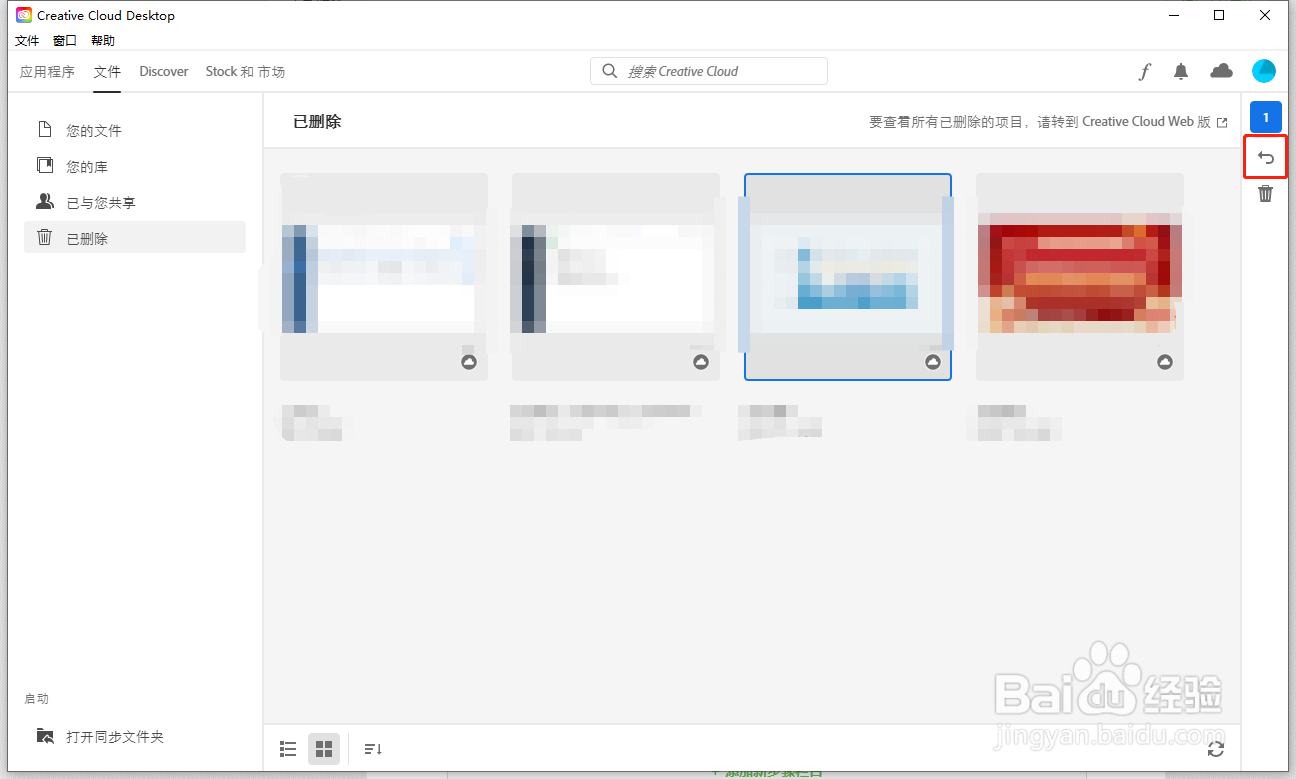Screen dimensions: 1296x779
Task: Open the fonts f icon
Action: pos(1145,71)
